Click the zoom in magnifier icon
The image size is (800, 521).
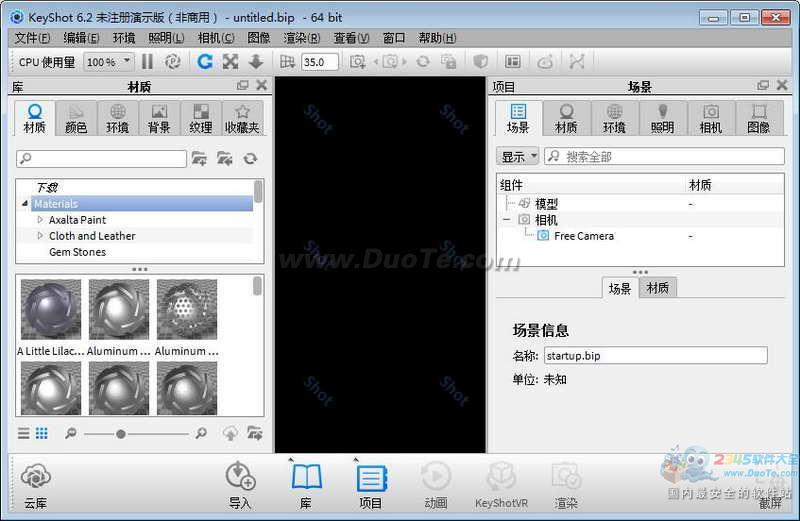pyautogui.click(x=201, y=434)
